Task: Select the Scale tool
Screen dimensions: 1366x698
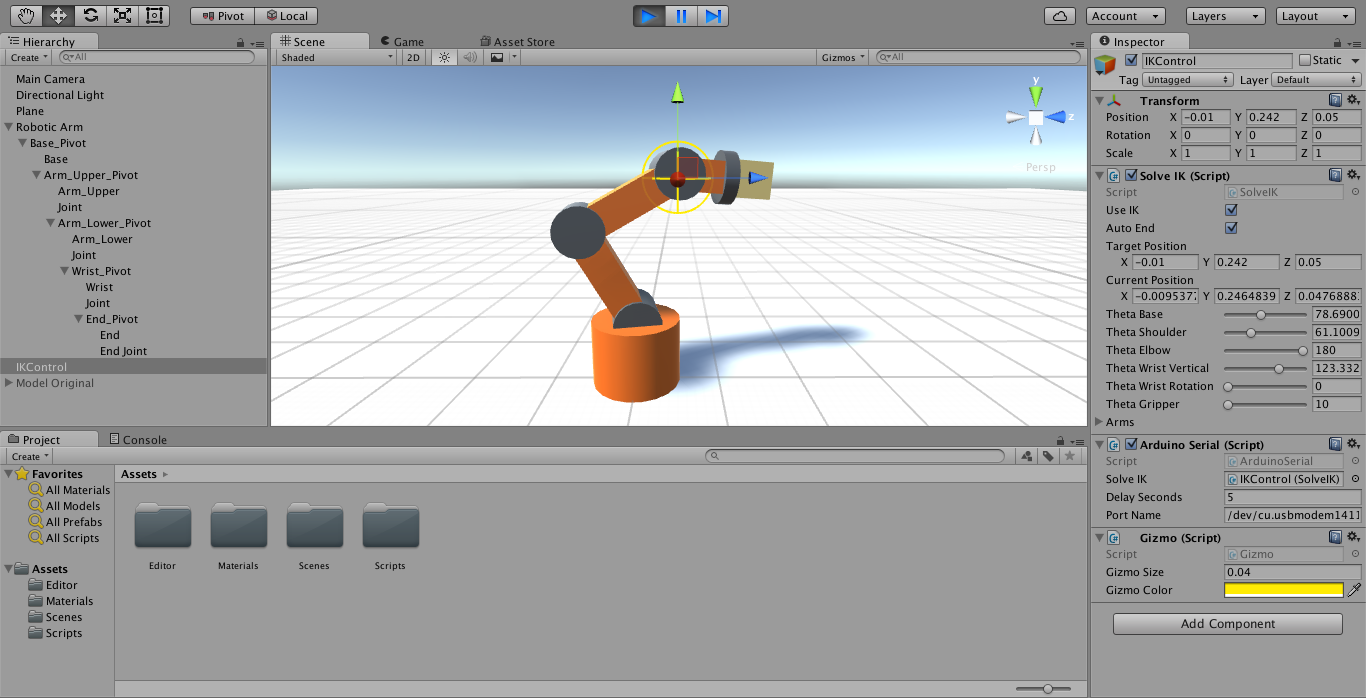Action: click(x=120, y=15)
